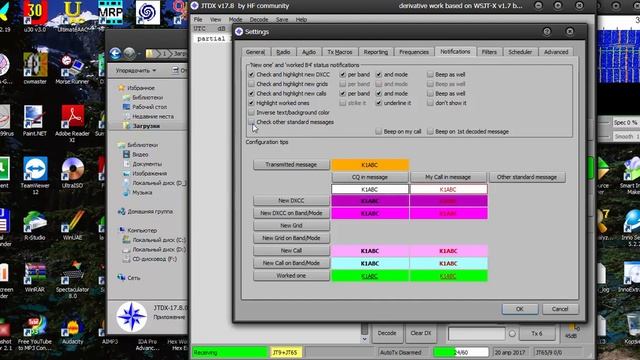
Task: Open the Decode menu in JTDX
Action: coord(259,20)
